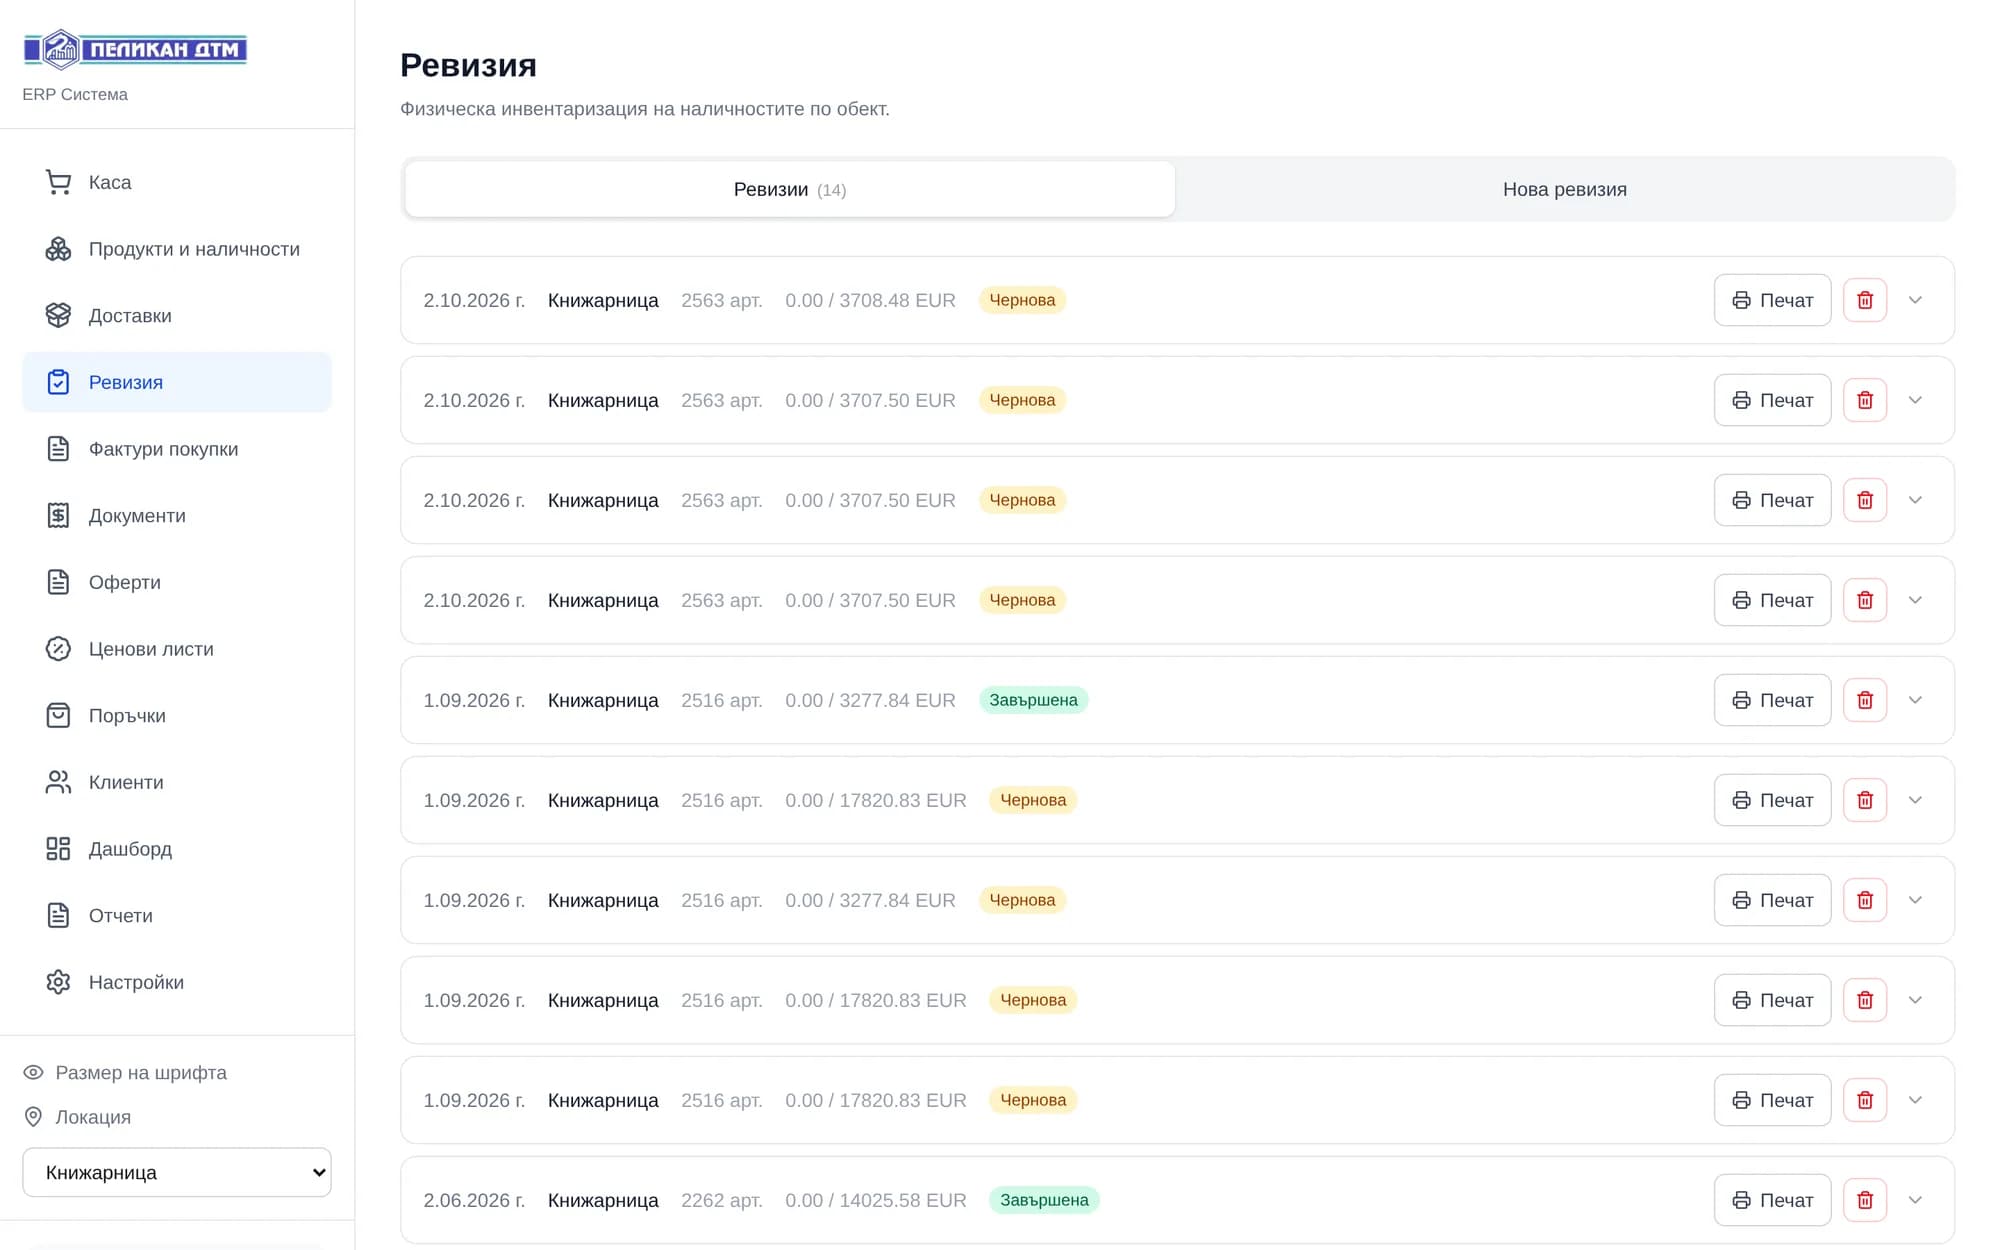Switch to the Ревизии (14) tab

click(790, 189)
